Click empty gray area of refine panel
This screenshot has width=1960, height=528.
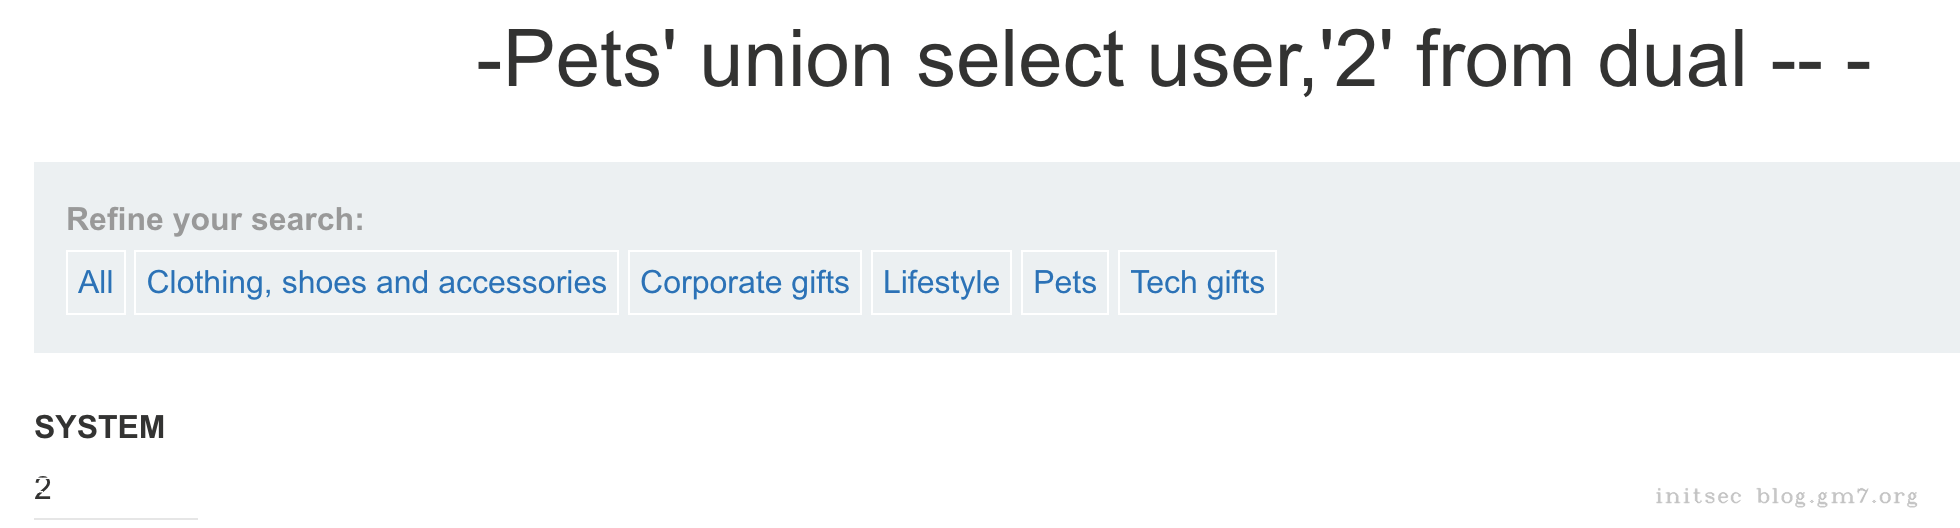(1600, 260)
